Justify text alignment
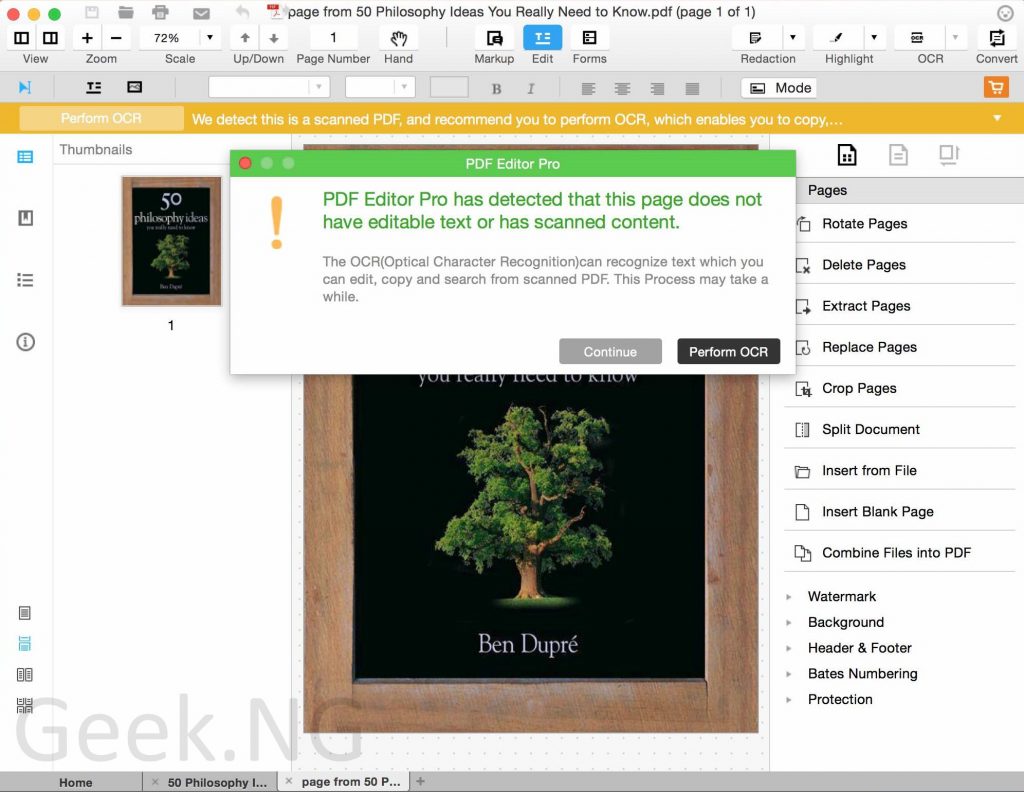 pos(692,89)
